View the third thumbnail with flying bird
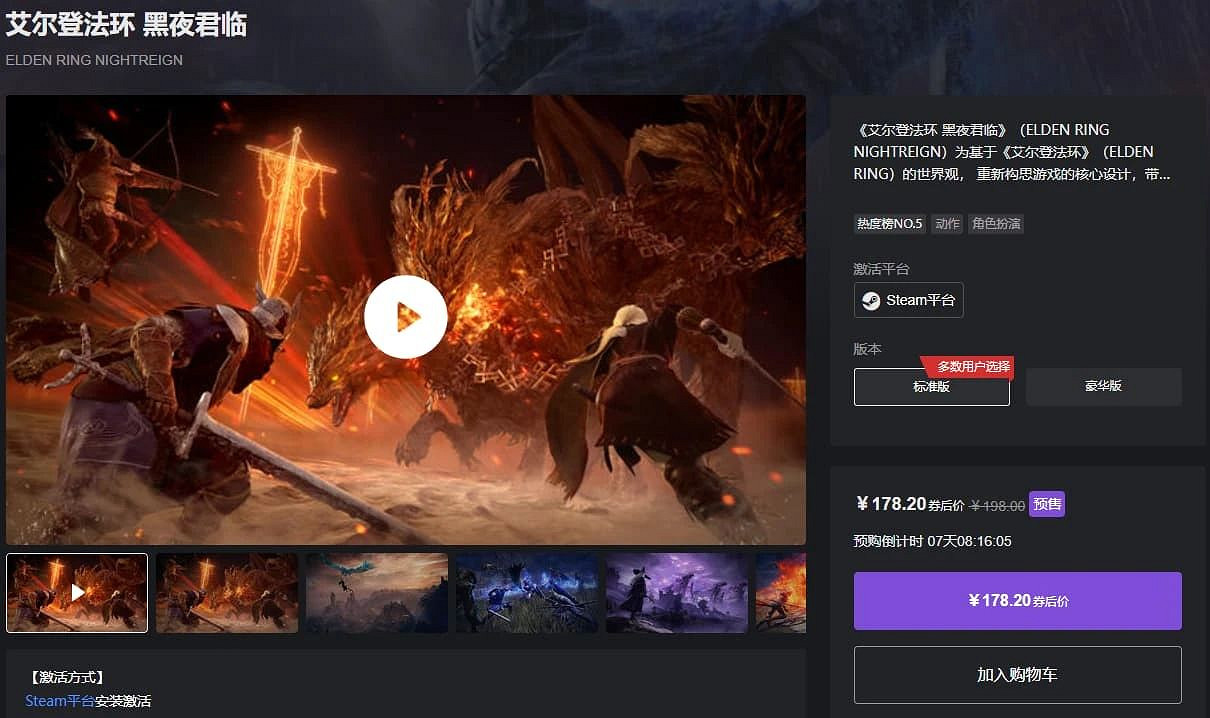Image resolution: width=1210 pixels, height=718 pixels. click(x=377, y=593)
